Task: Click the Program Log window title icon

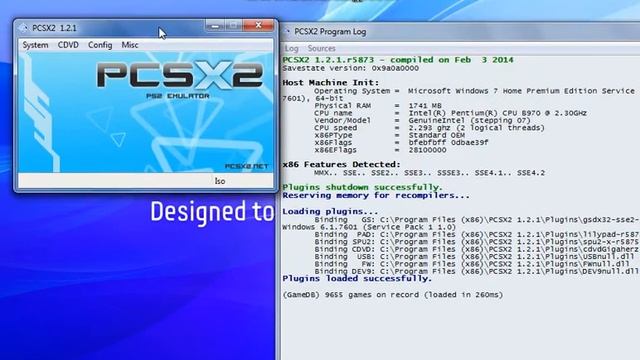Action: [287, 31]
